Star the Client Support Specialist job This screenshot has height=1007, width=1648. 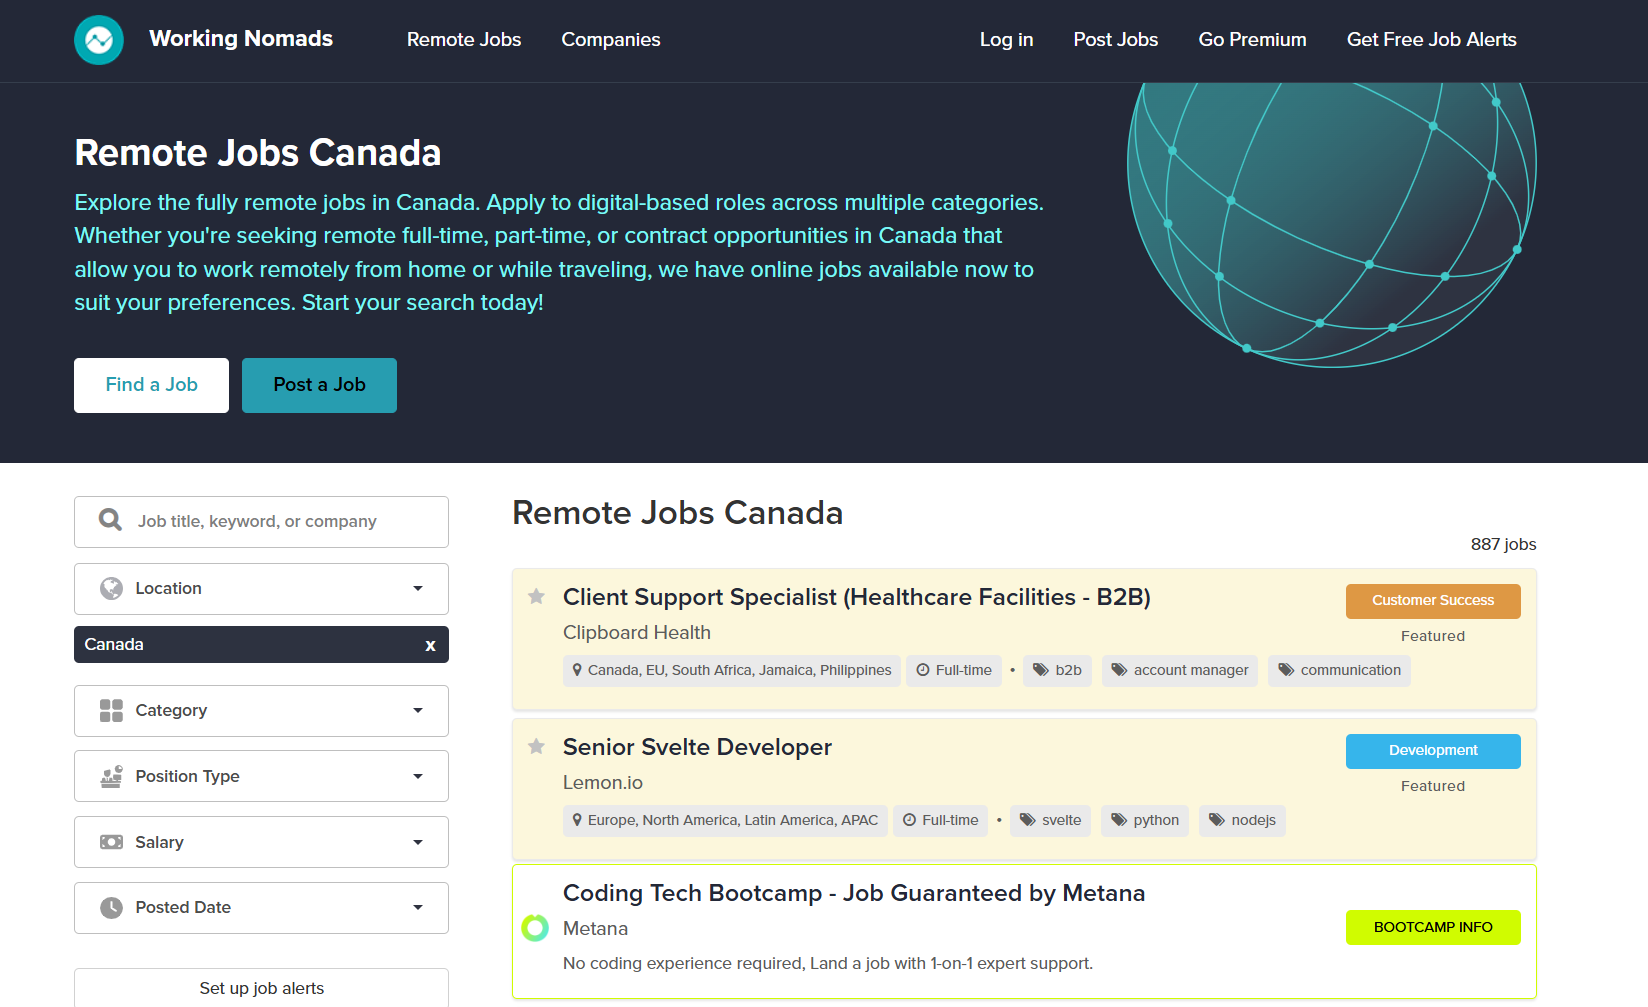click(x=536, y=597)
